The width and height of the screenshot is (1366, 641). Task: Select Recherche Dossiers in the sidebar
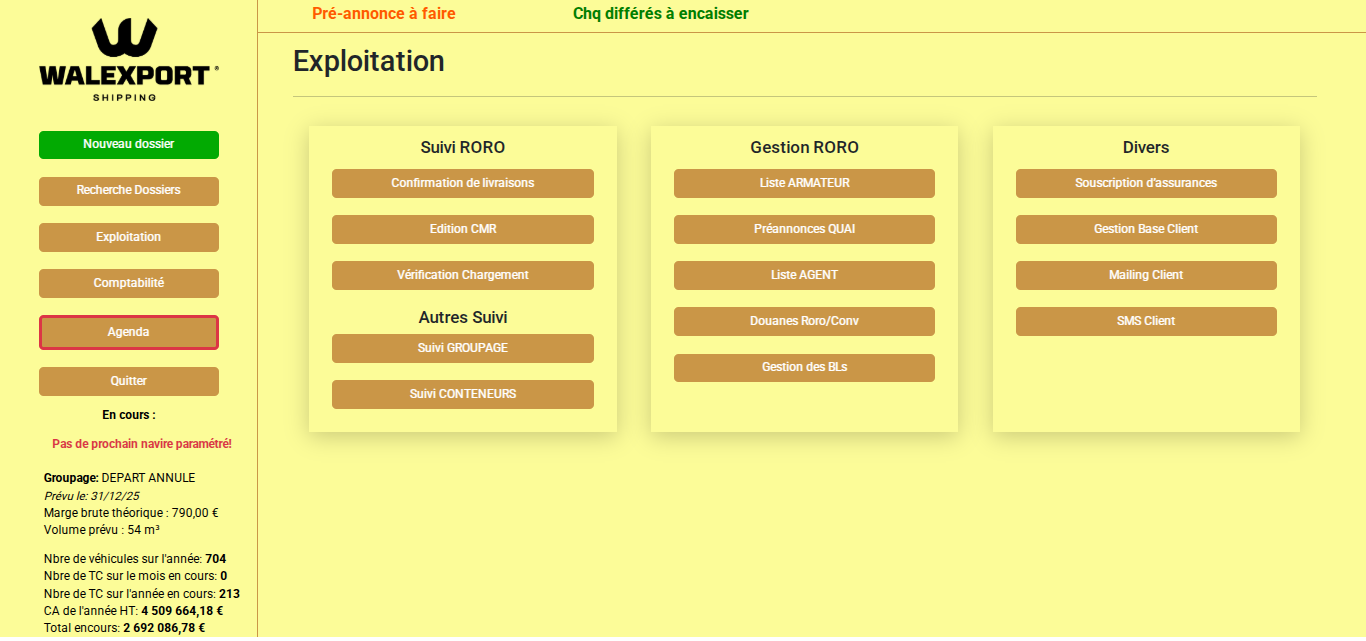coord(128,191)
